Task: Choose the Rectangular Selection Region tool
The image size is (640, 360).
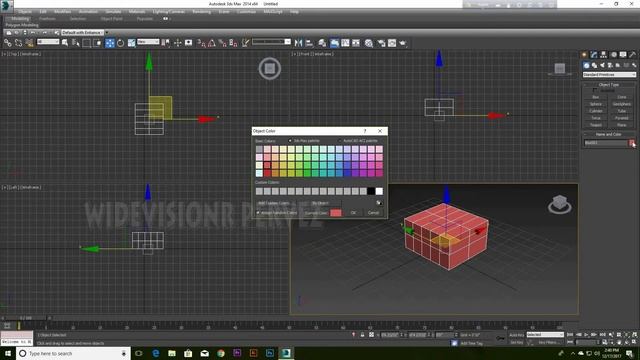Action: point(87,43)
